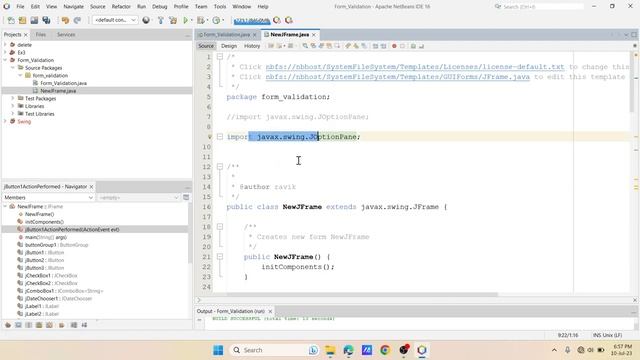Click the Build Project hammer icon
Image resolution: width=640 pixels, height=360 pixels.
(x=160, y=20)
